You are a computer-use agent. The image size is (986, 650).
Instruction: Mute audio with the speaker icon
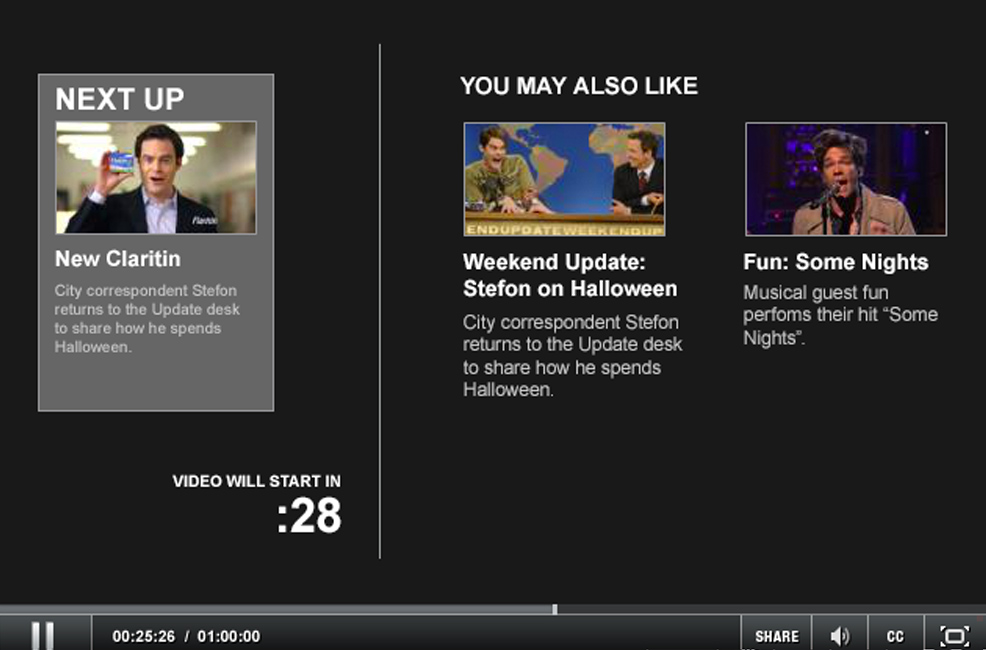(839, 636)
